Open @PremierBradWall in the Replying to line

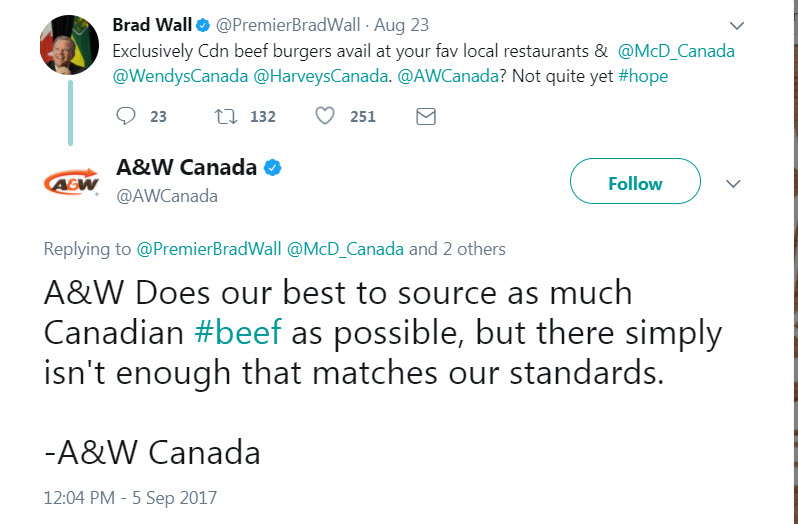208,249
